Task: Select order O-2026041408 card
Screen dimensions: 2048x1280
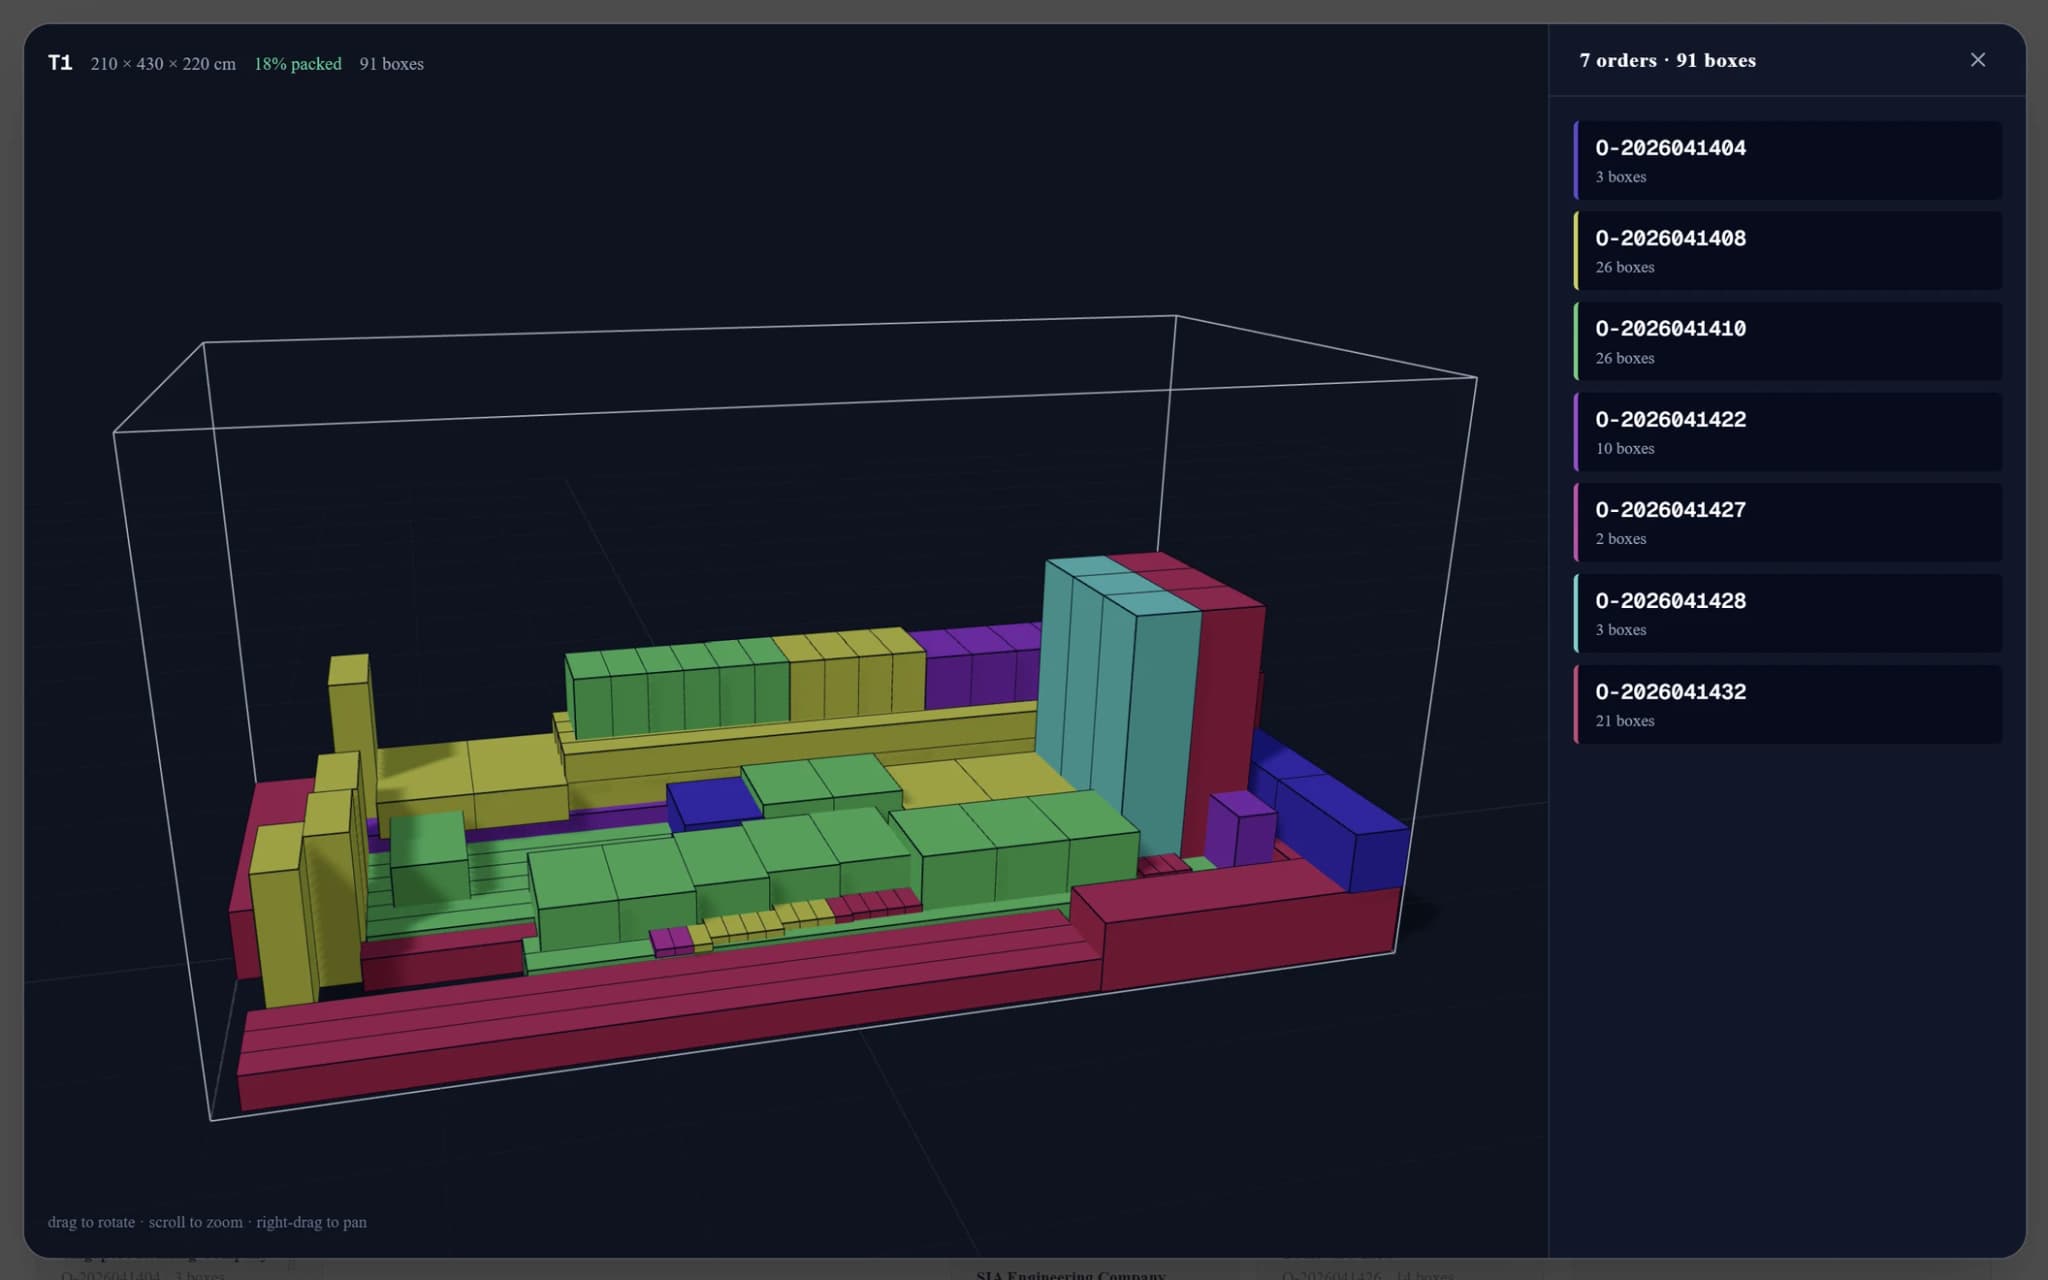Action: point(1788,251)
